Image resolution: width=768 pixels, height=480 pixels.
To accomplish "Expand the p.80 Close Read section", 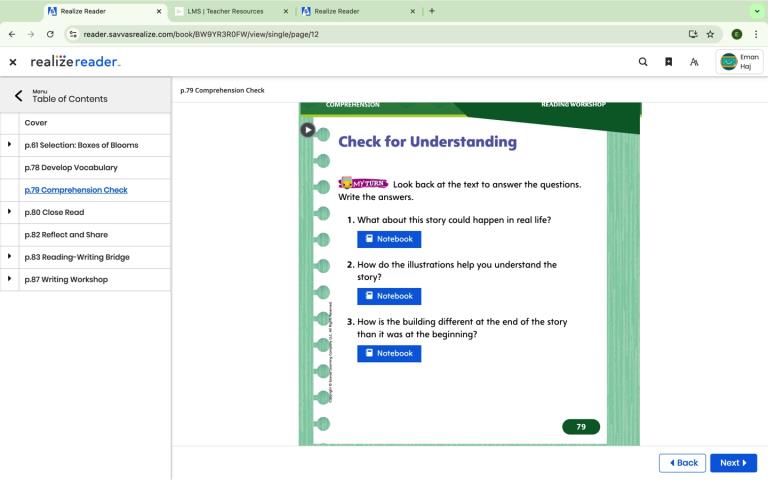I will click(x=10, y=212).
